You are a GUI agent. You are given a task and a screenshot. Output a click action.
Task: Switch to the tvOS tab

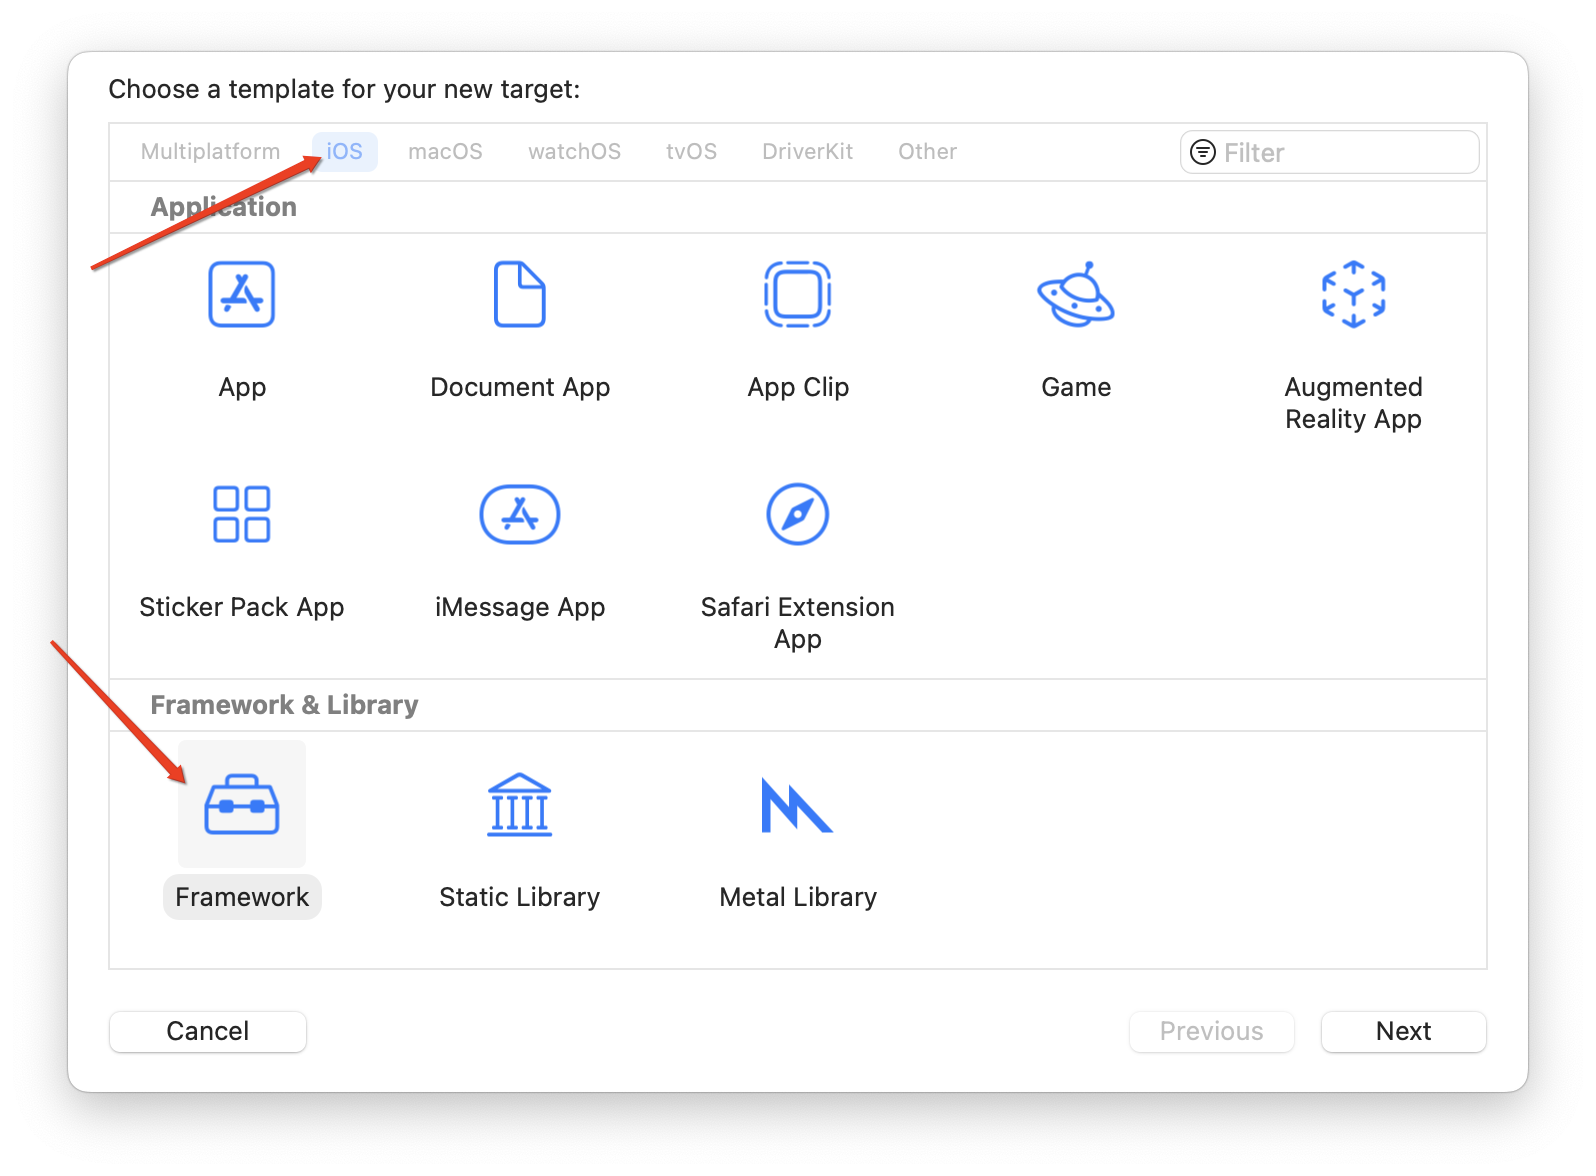pos(691,152)
